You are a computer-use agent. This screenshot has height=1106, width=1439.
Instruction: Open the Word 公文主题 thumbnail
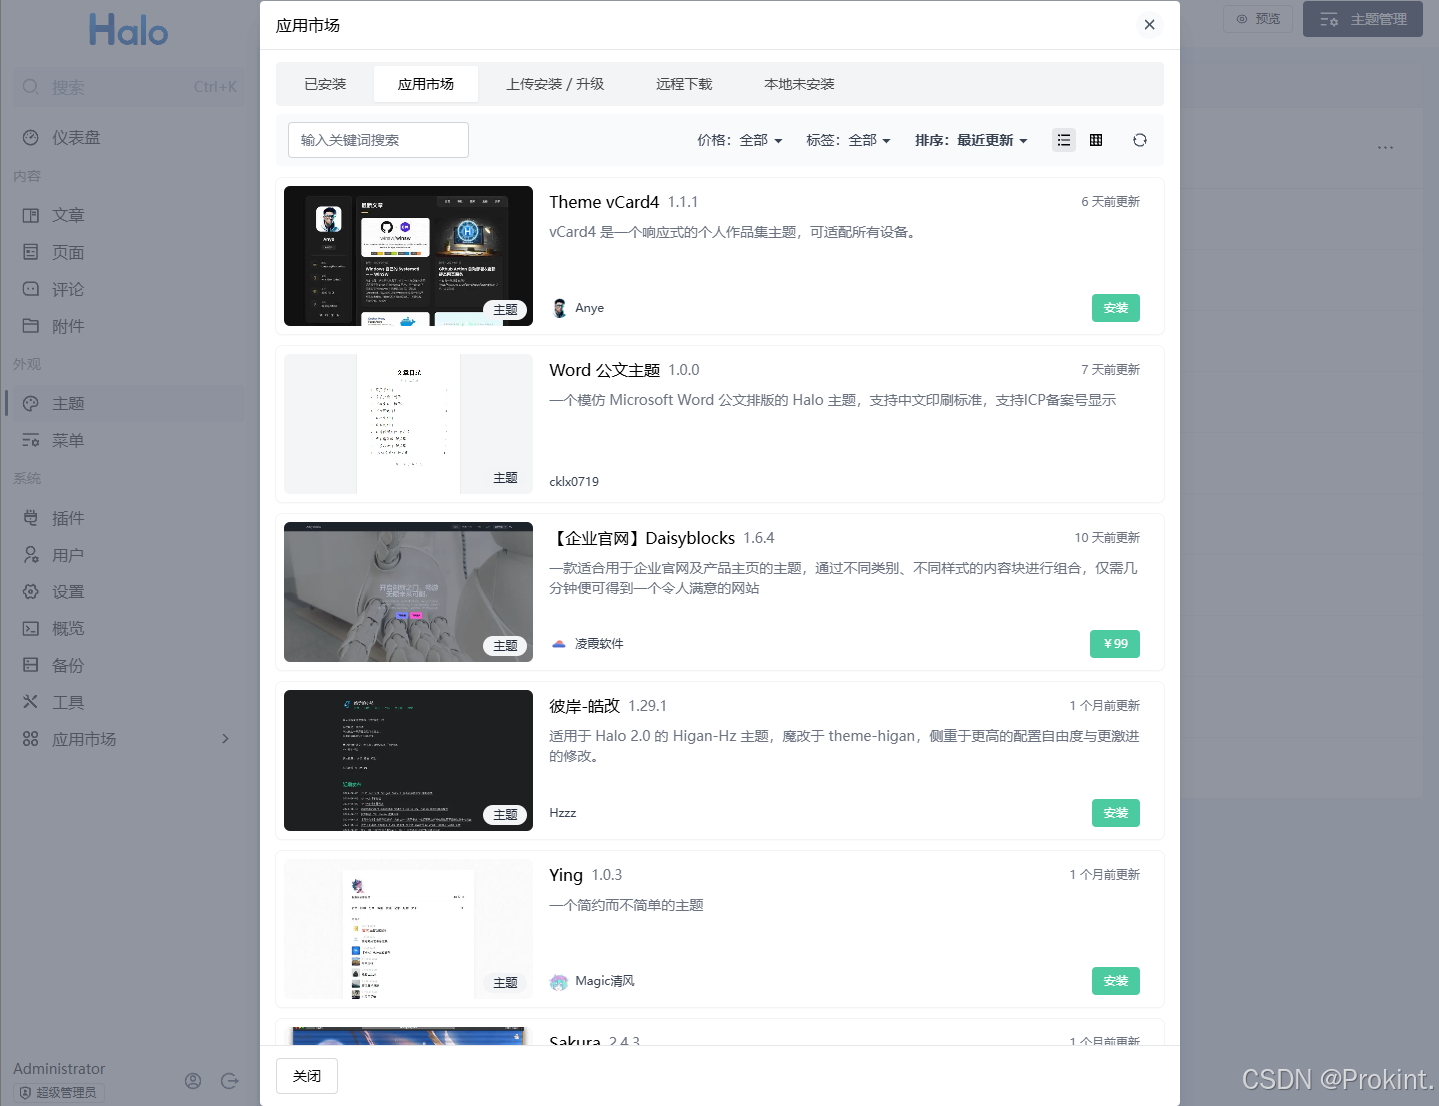point(408,424)
